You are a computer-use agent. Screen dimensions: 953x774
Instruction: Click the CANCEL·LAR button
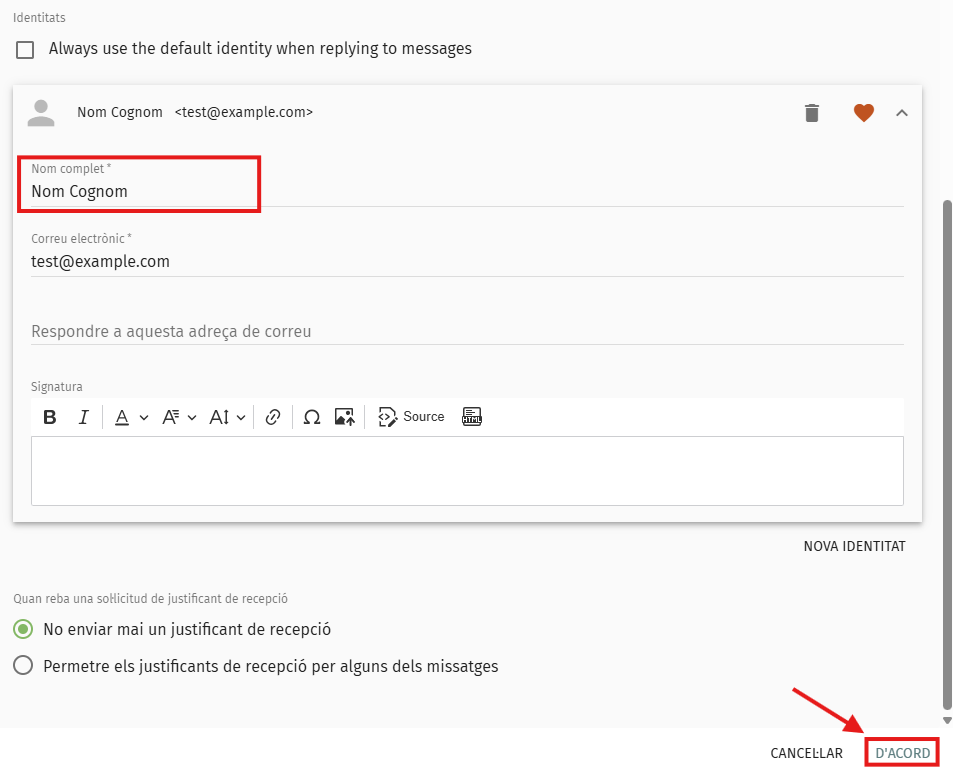point(806,753)
